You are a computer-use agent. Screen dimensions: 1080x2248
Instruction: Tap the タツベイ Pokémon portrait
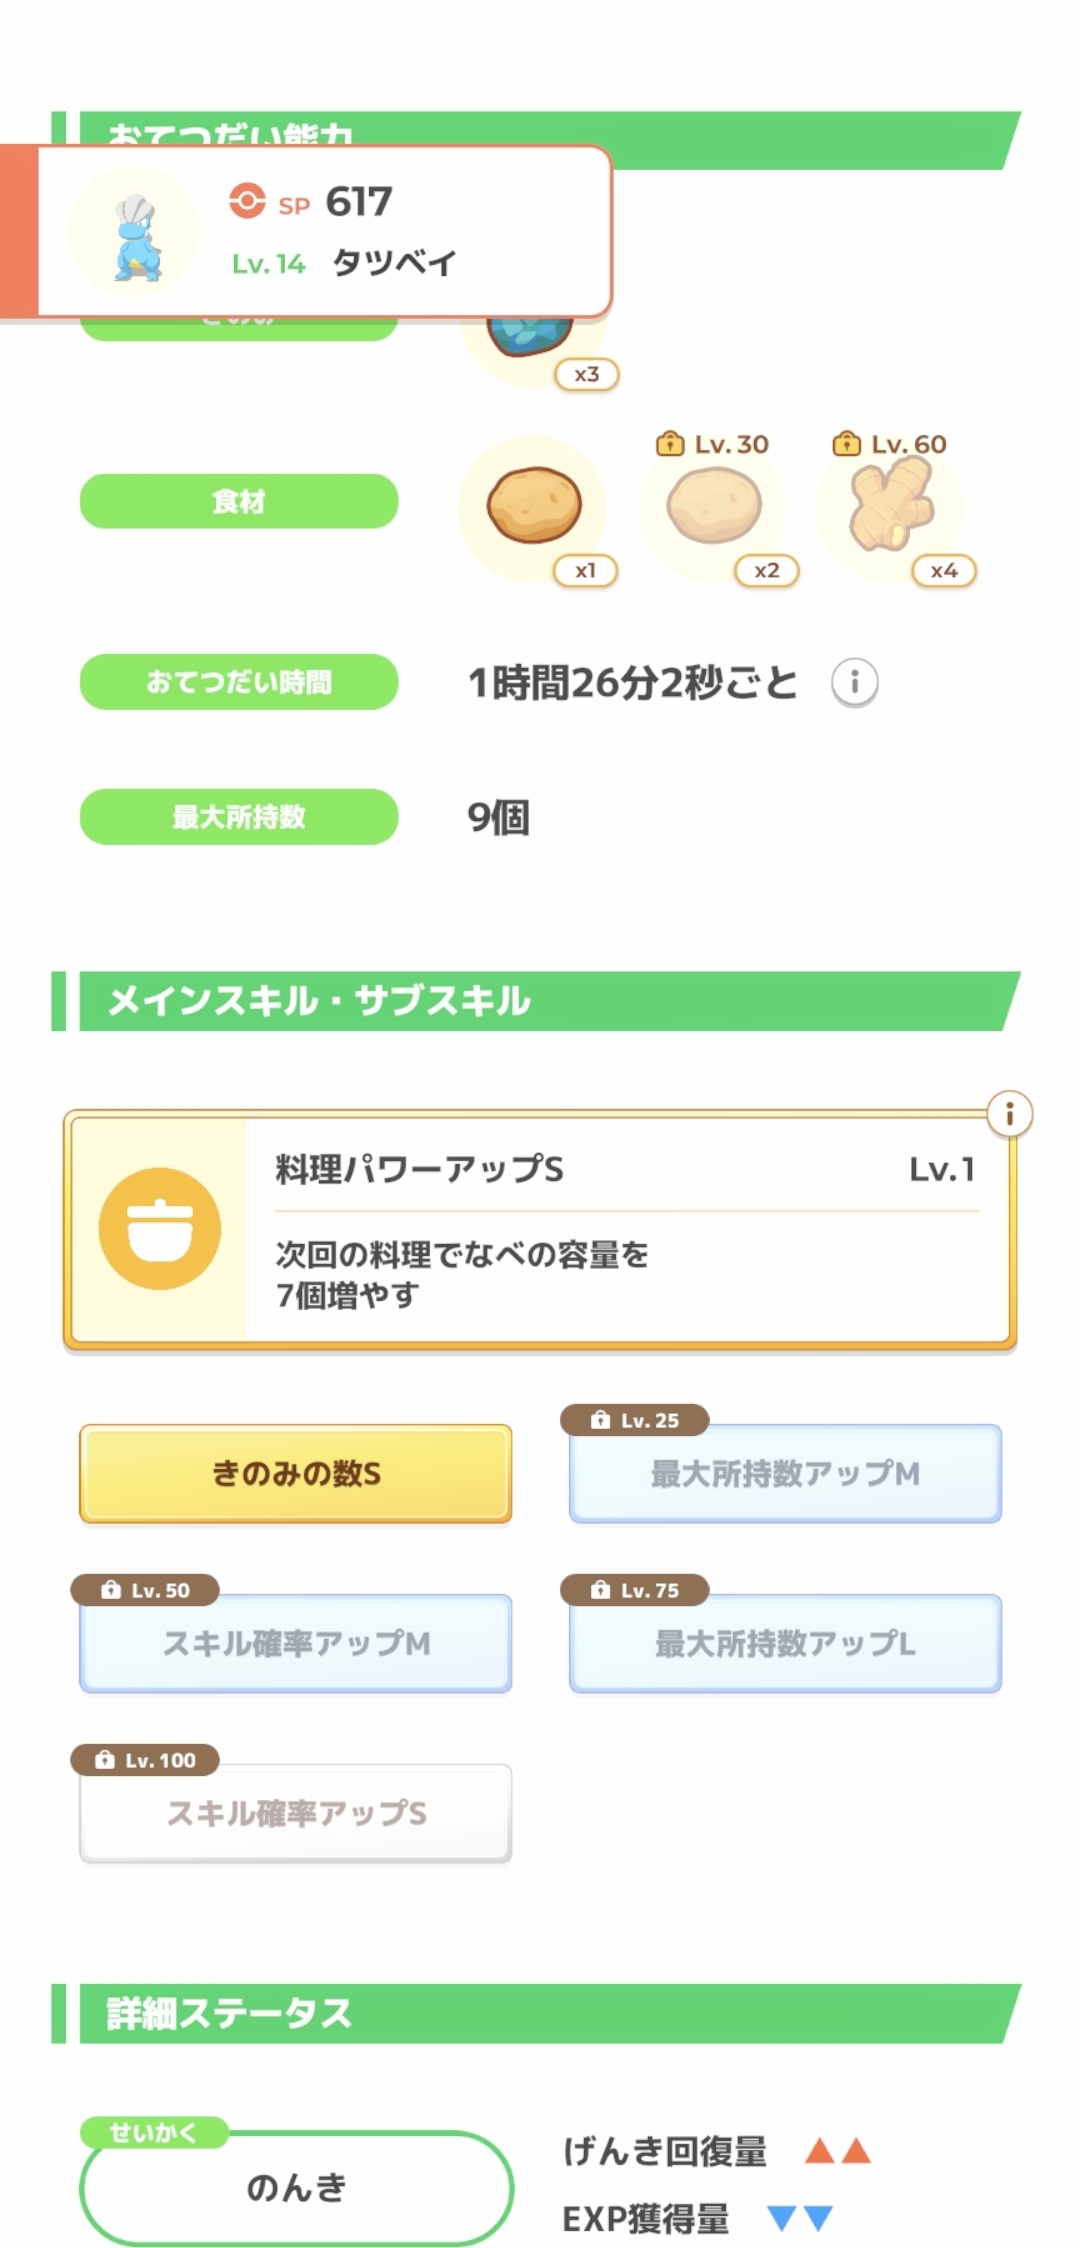click(x=133, y=233)
